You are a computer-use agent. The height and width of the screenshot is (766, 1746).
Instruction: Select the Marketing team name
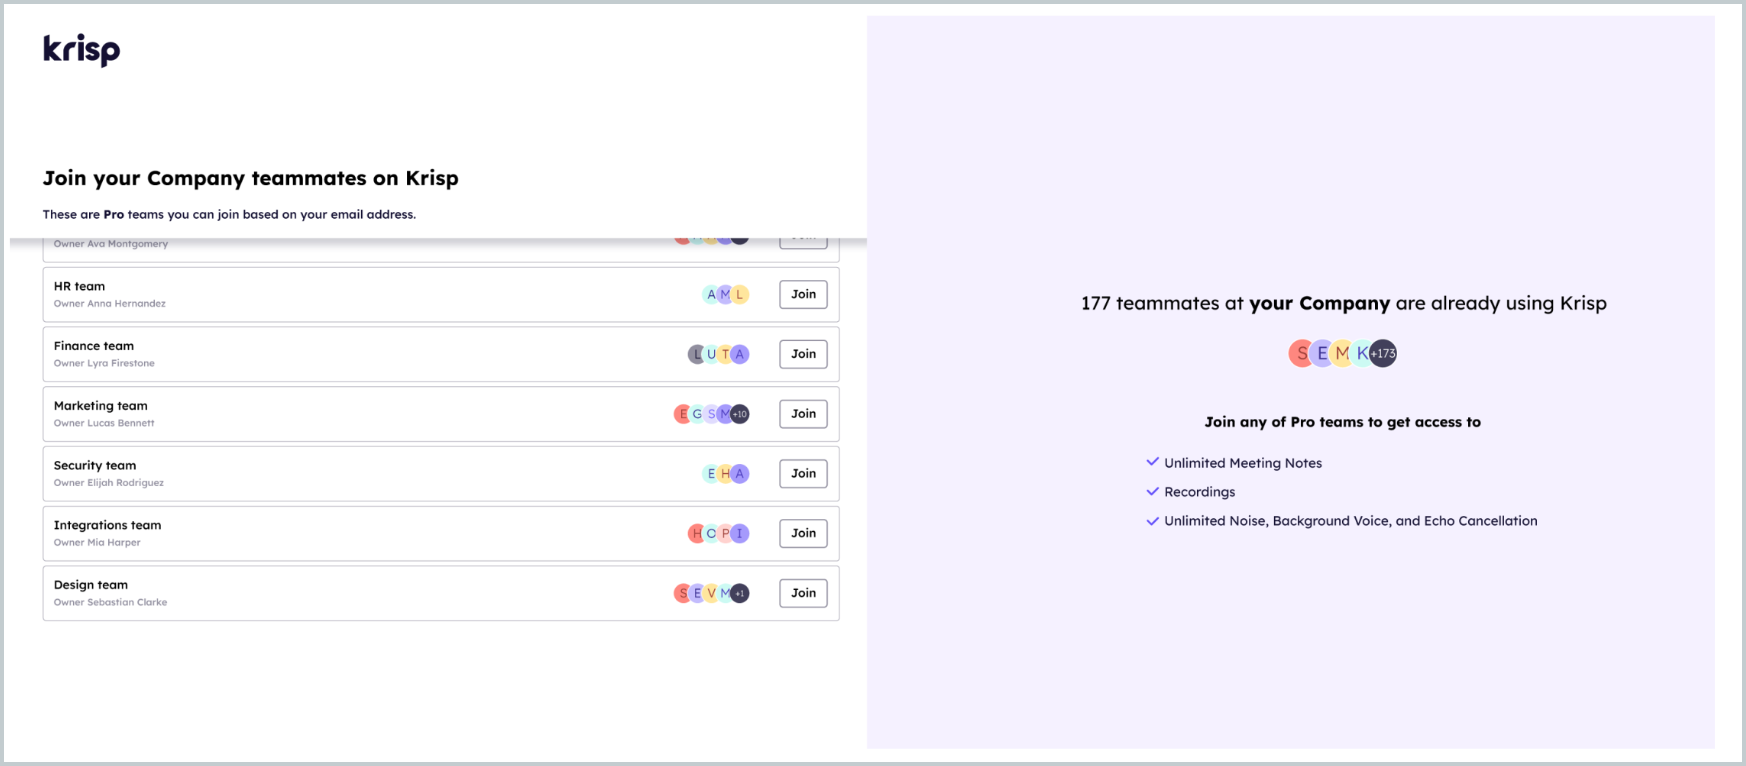click(x=101, y=406)
